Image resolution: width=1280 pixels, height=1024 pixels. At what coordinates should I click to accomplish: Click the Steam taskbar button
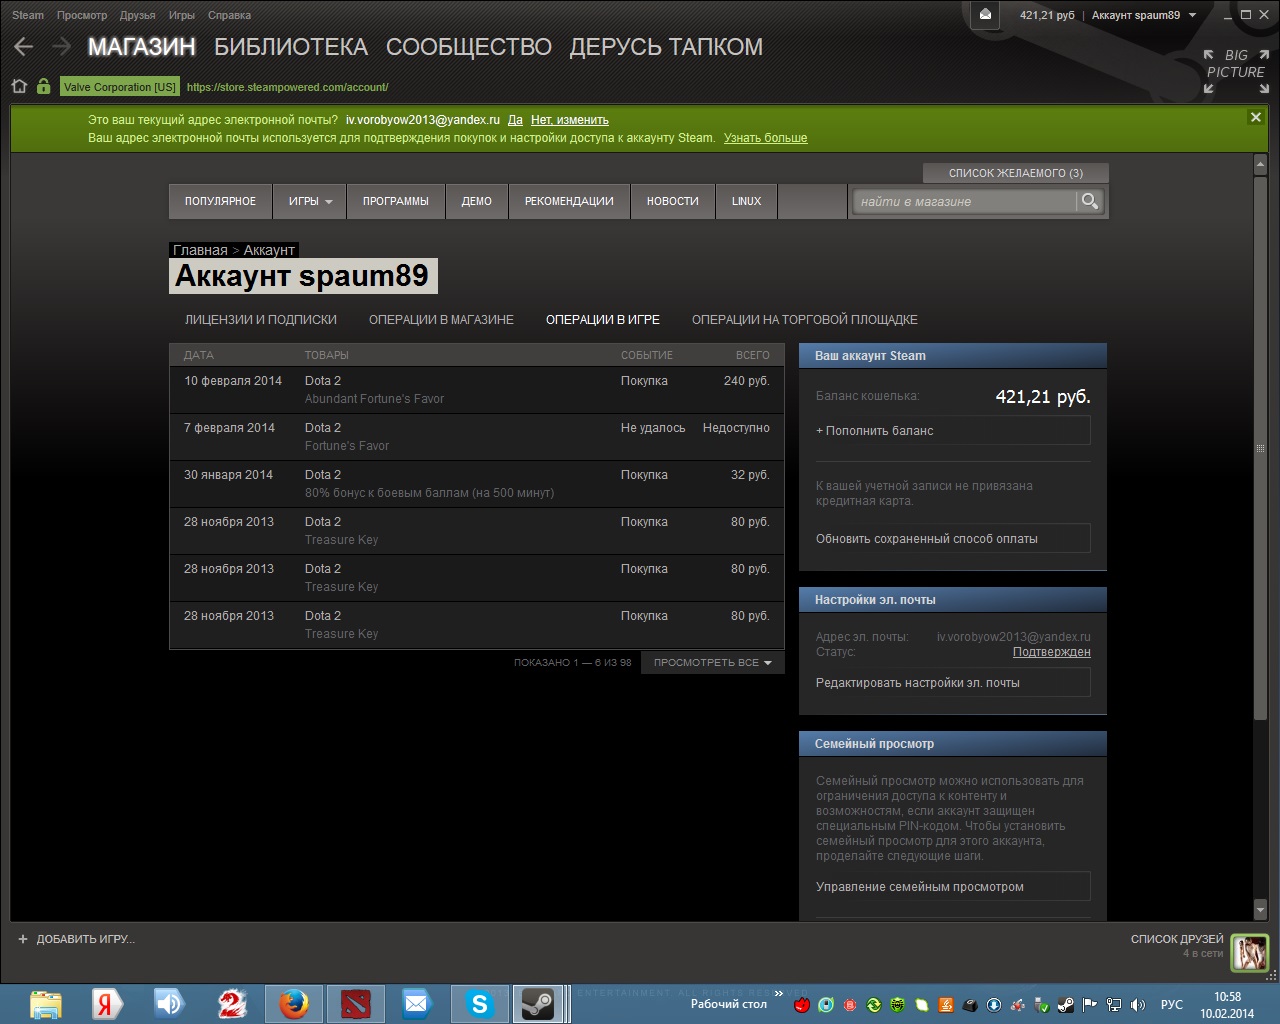(x=540, y=1004)
